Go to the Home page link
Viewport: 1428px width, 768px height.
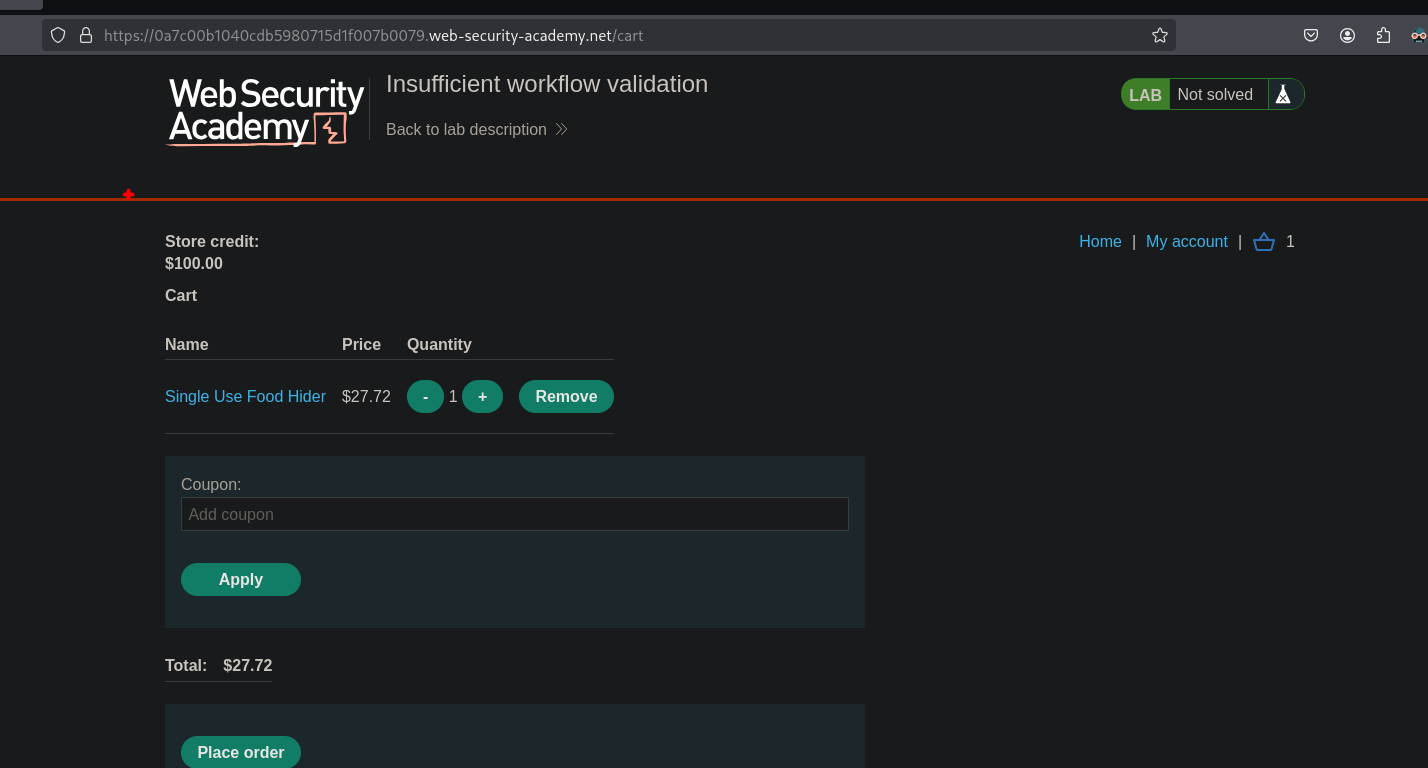pos(1100,242)
